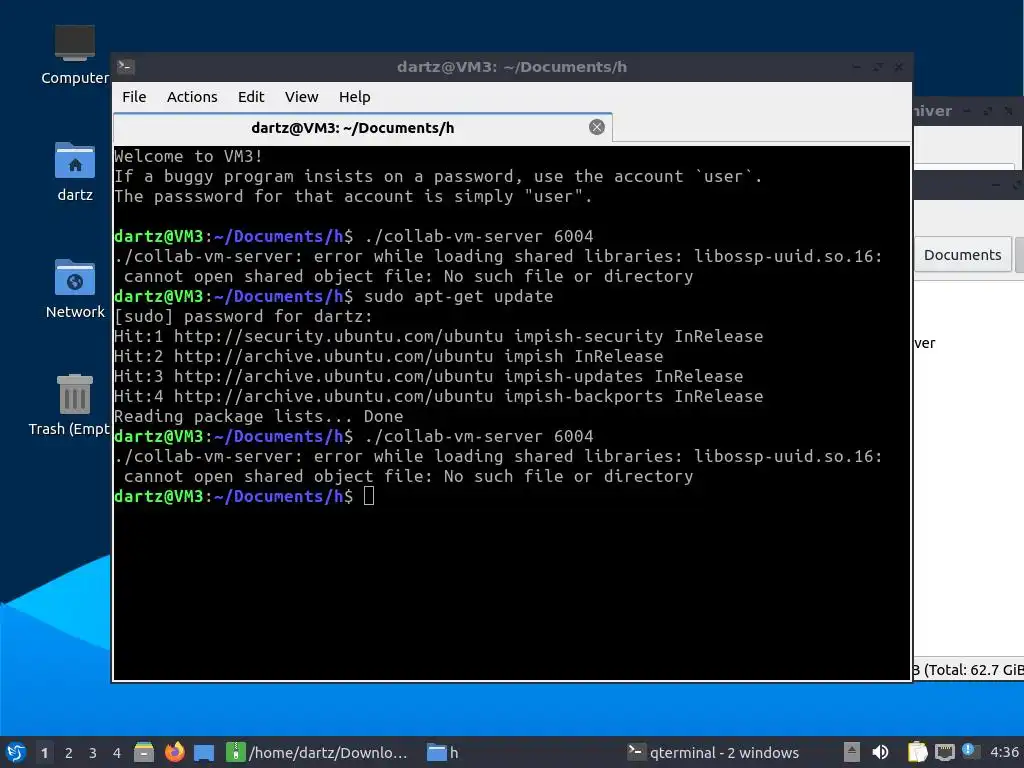Select the dartz@VM3: ~/Documents/h terminal tab
The image size is (1024, 768).
(362, 127)
